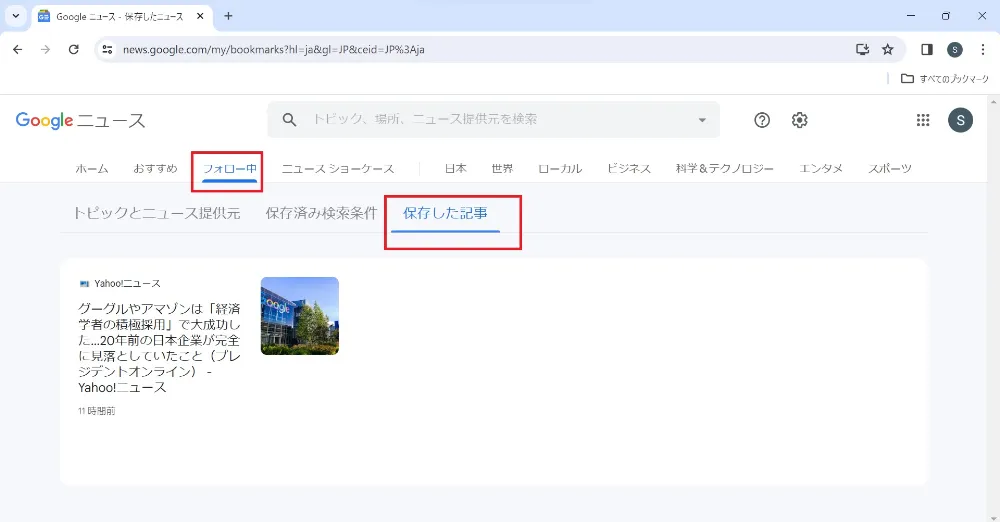Click the address bar URL

click(x=274, y=49)
